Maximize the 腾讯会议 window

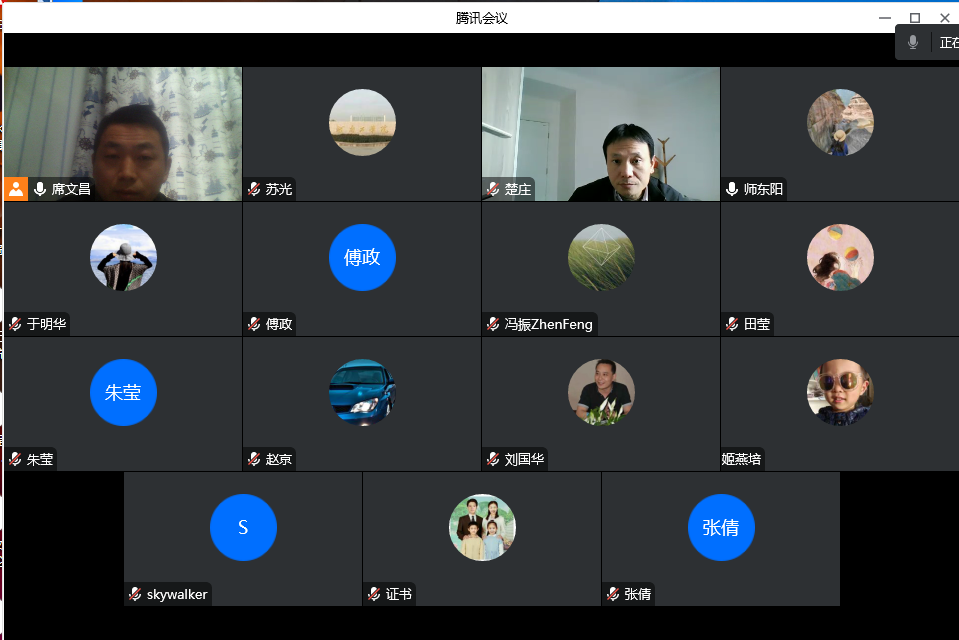[914, 18]
